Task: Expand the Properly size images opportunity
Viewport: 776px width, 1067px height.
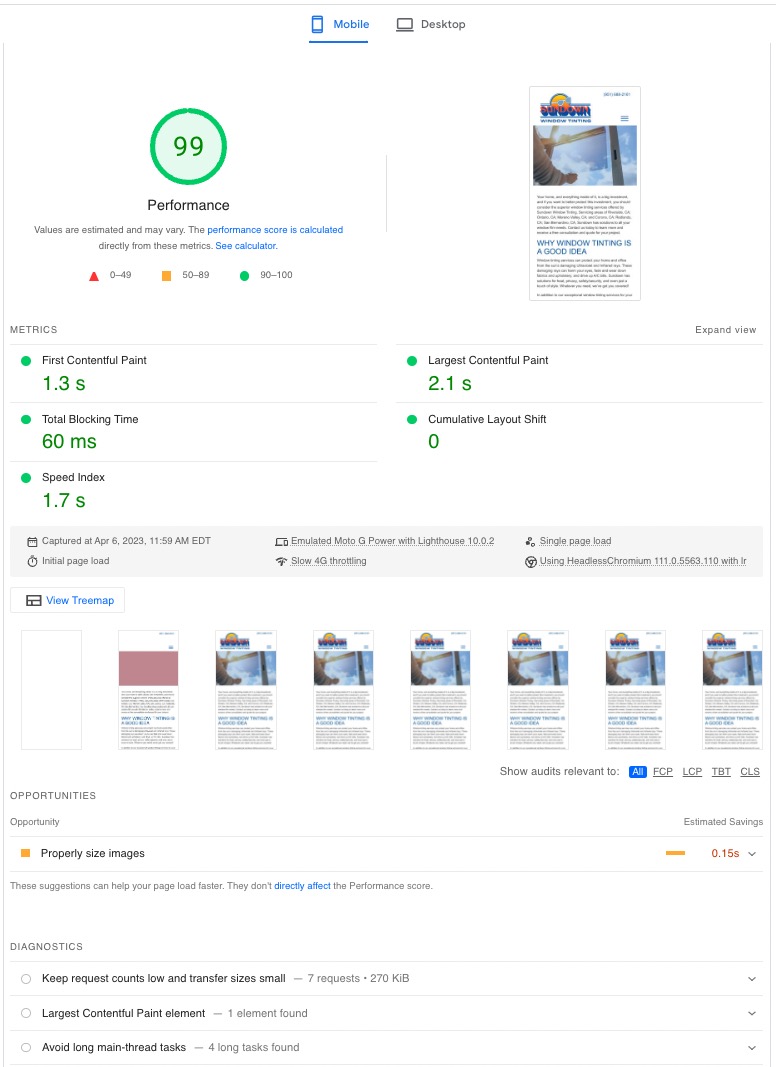Action: 751,854
